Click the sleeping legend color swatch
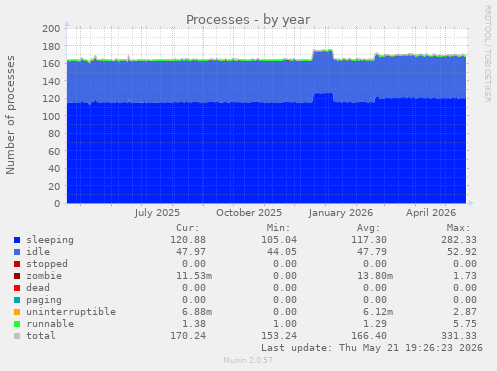The width and height of the screenshot is (497, 371). 17,240
